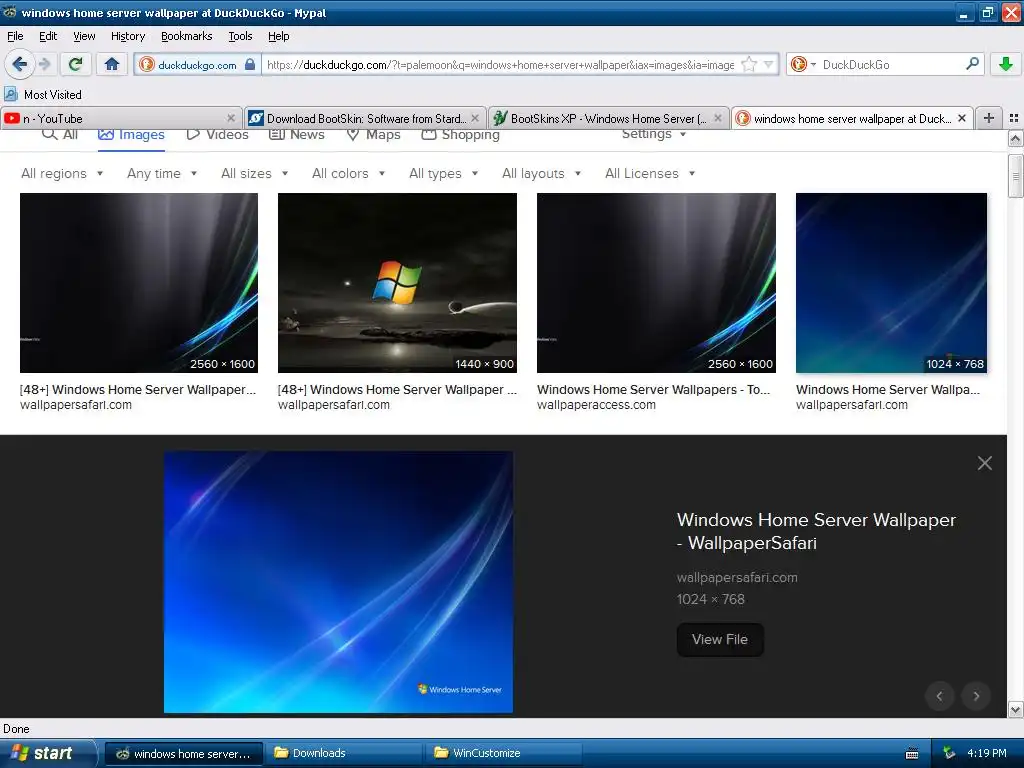Switch to All search results

pyautogui.click(x=60, y=135)
